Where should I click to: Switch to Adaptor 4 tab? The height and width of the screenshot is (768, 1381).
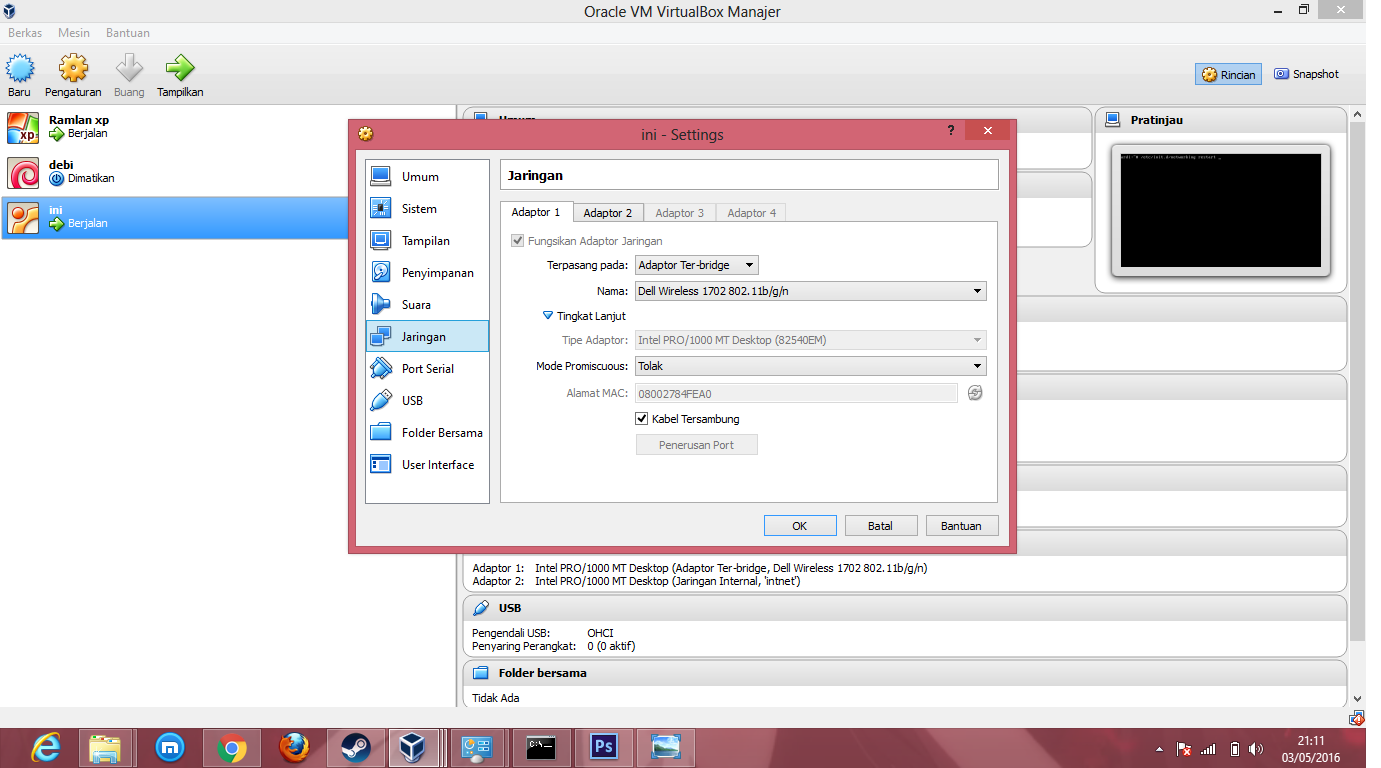pyautogui.click(x=752, y=213)
